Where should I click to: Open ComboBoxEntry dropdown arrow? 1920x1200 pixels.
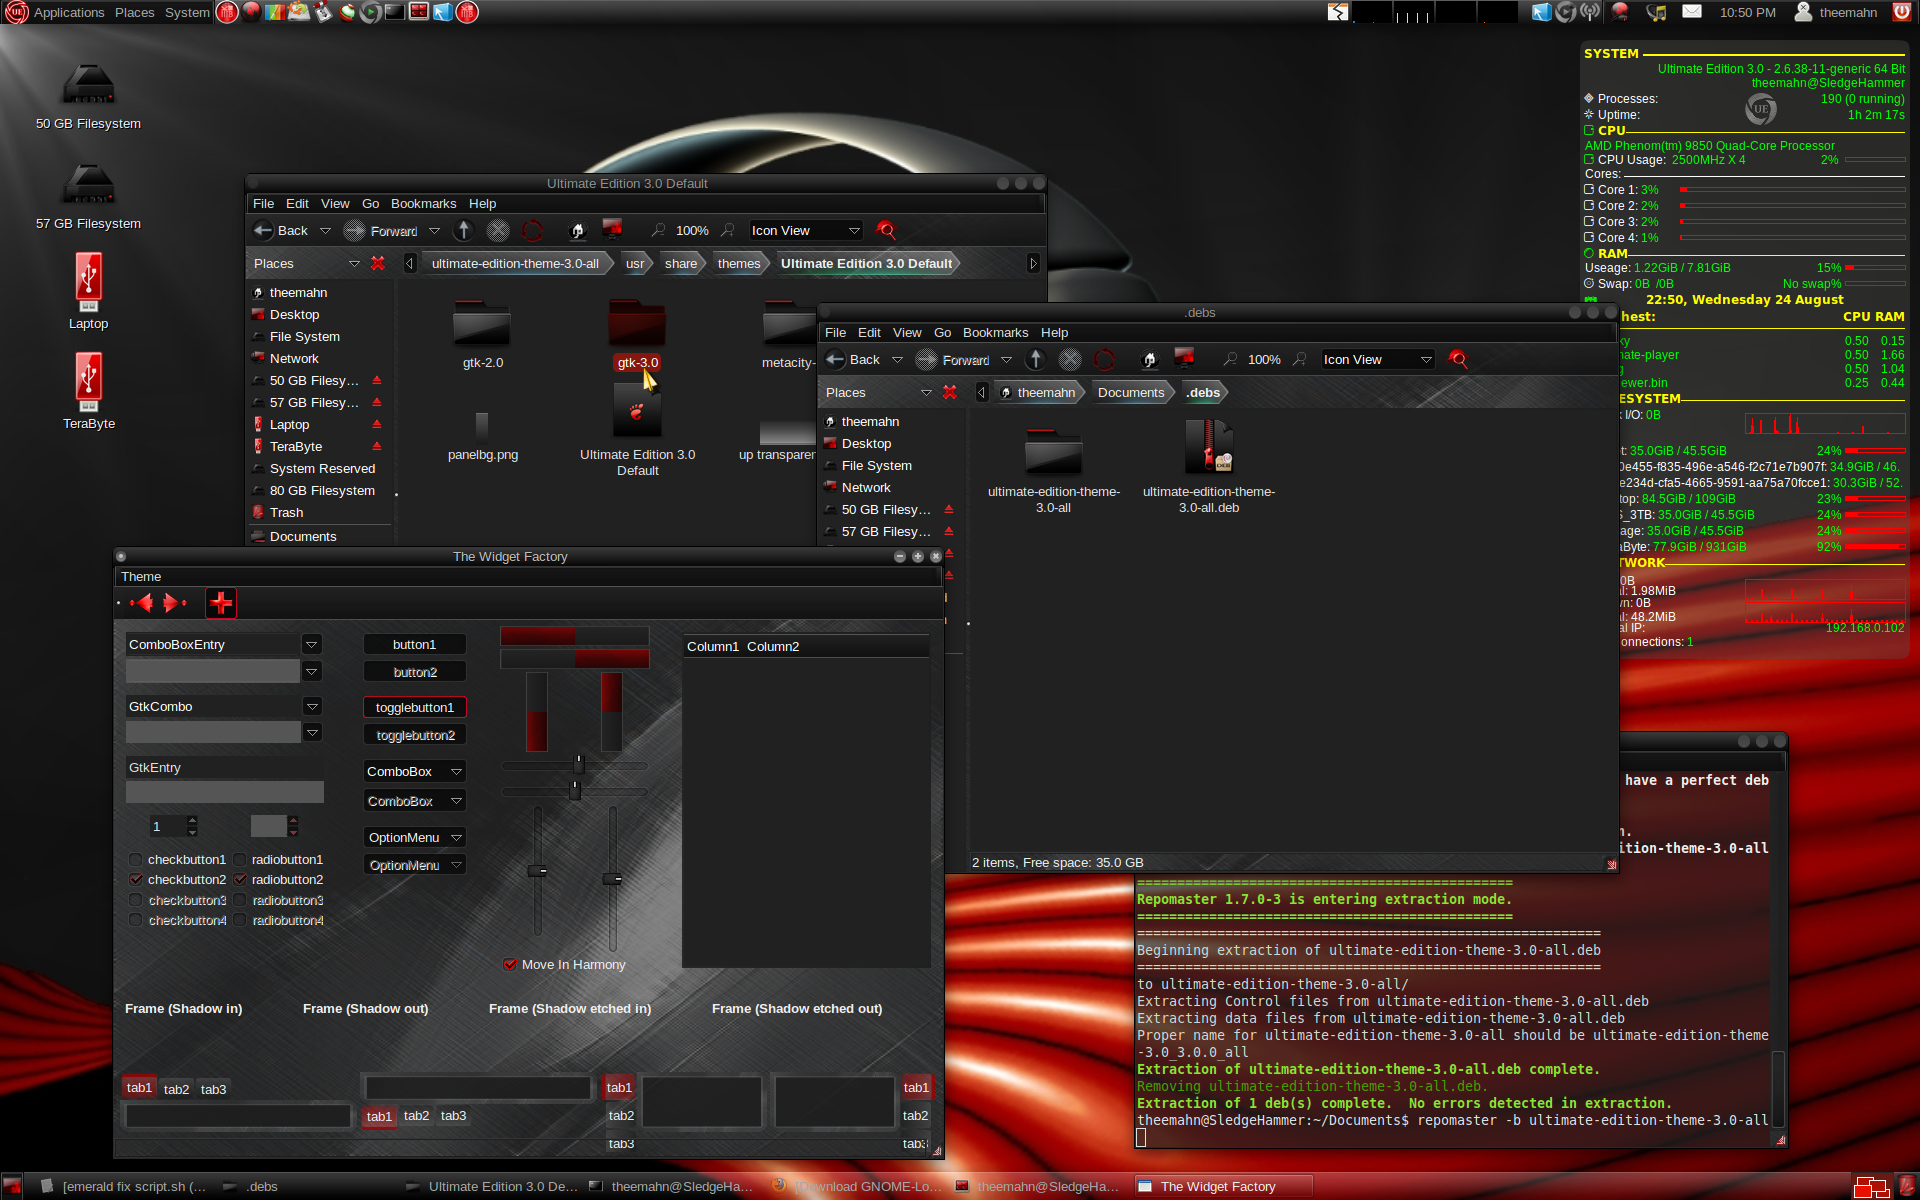[x=312, y=645]
